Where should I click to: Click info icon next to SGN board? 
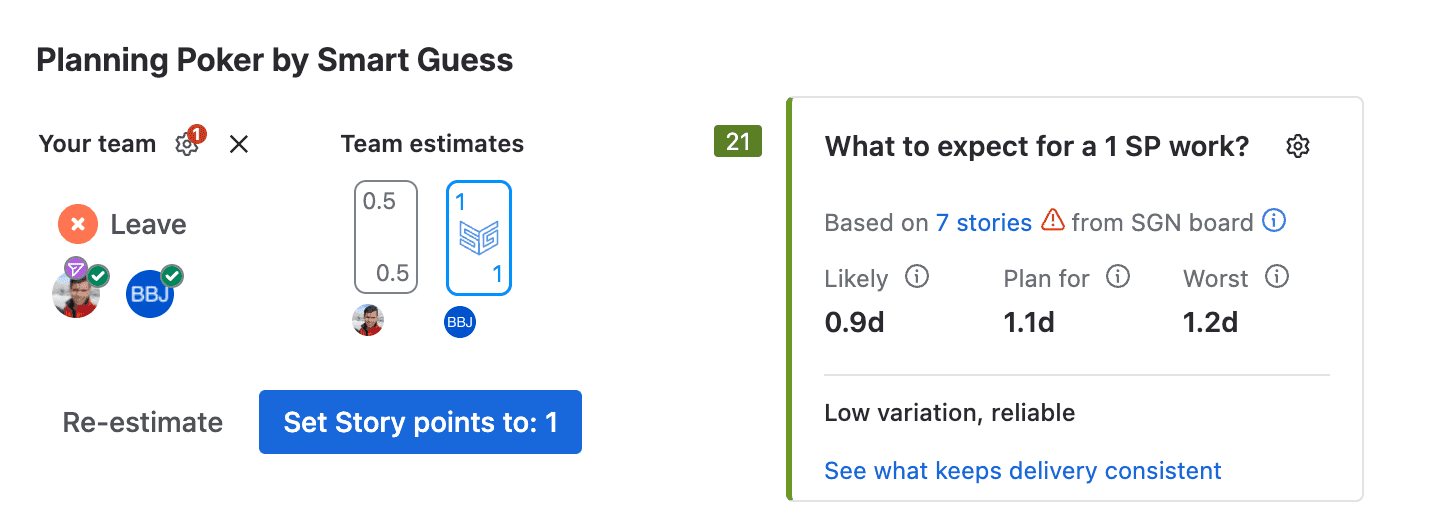[1273, 221]
